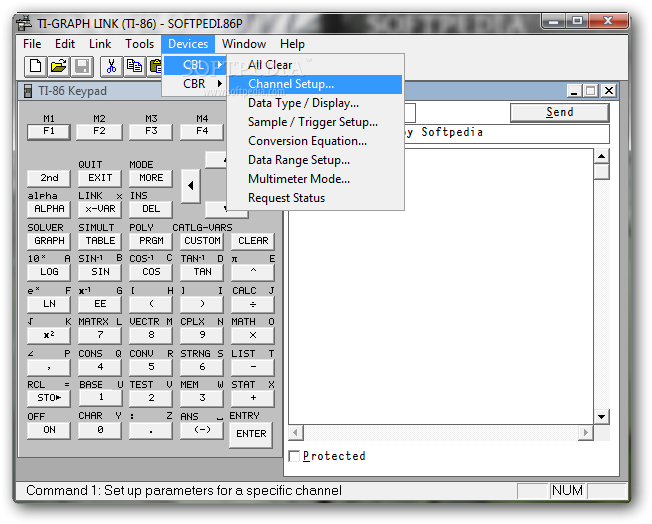The height and width of the screenshot is (524, 652).
Task: Click the PRGM keypad key
Action: coord(151,241)
